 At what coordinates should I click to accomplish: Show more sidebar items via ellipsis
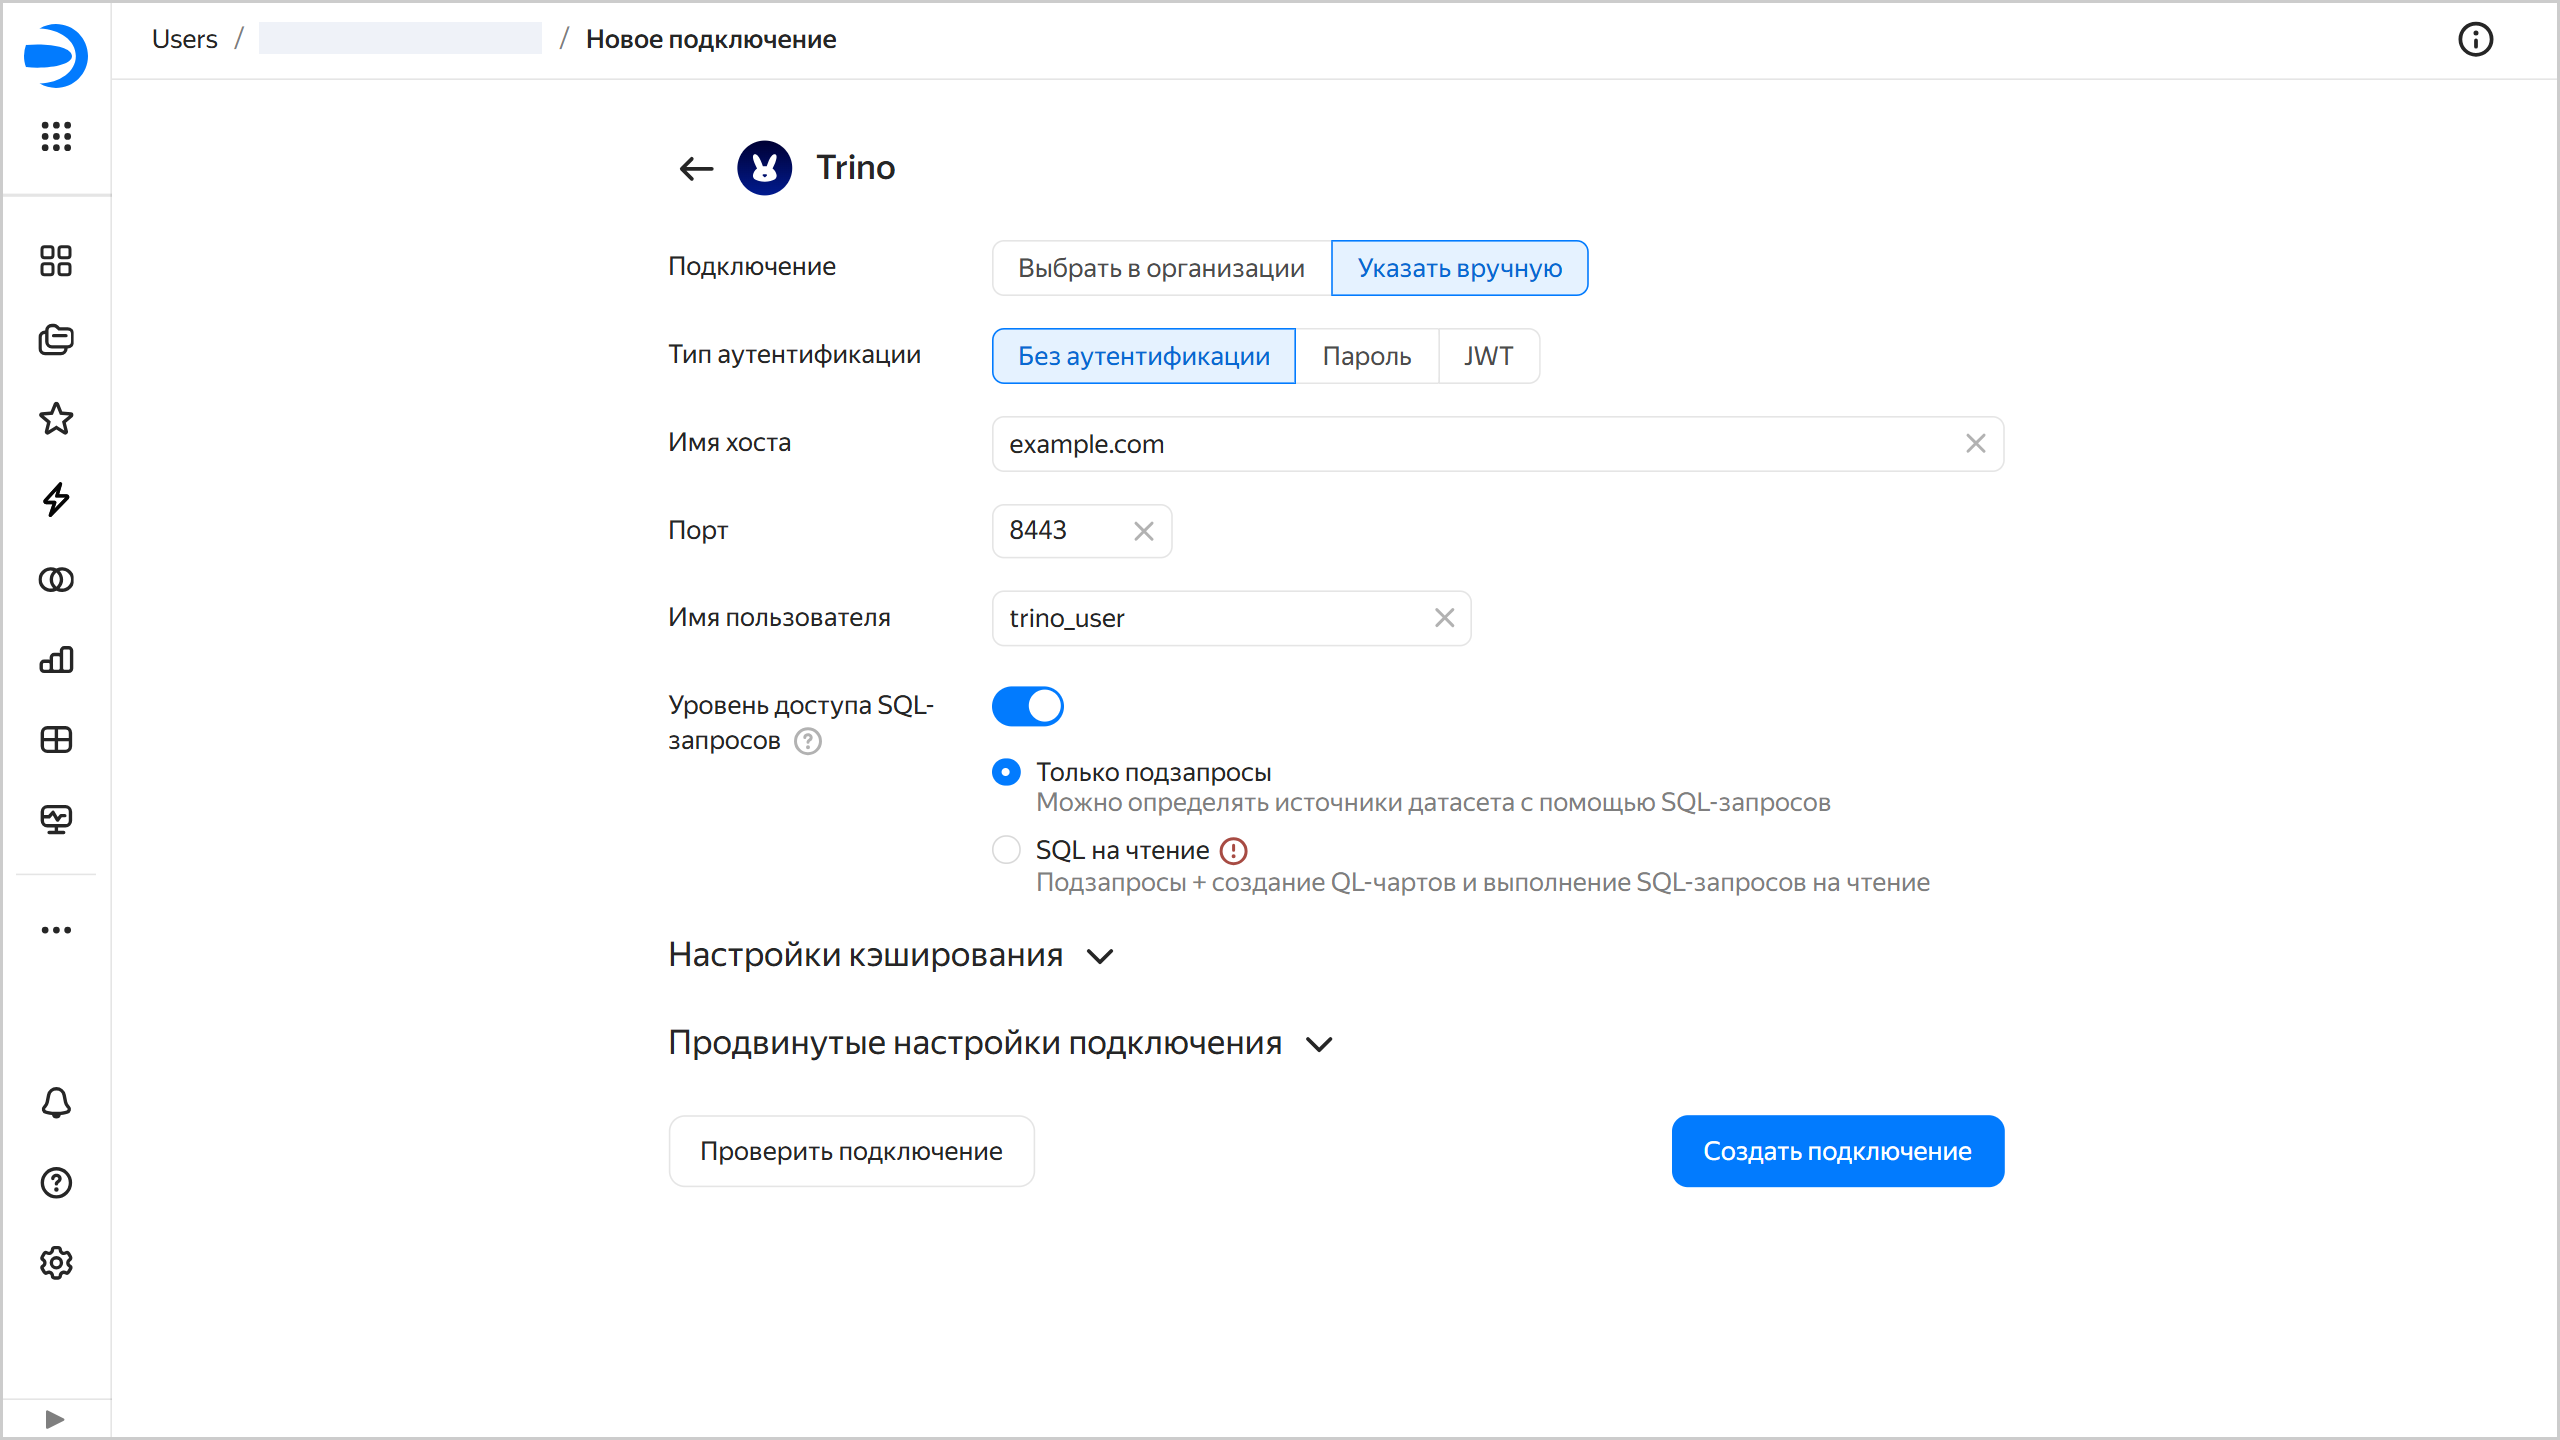(56, 930)
